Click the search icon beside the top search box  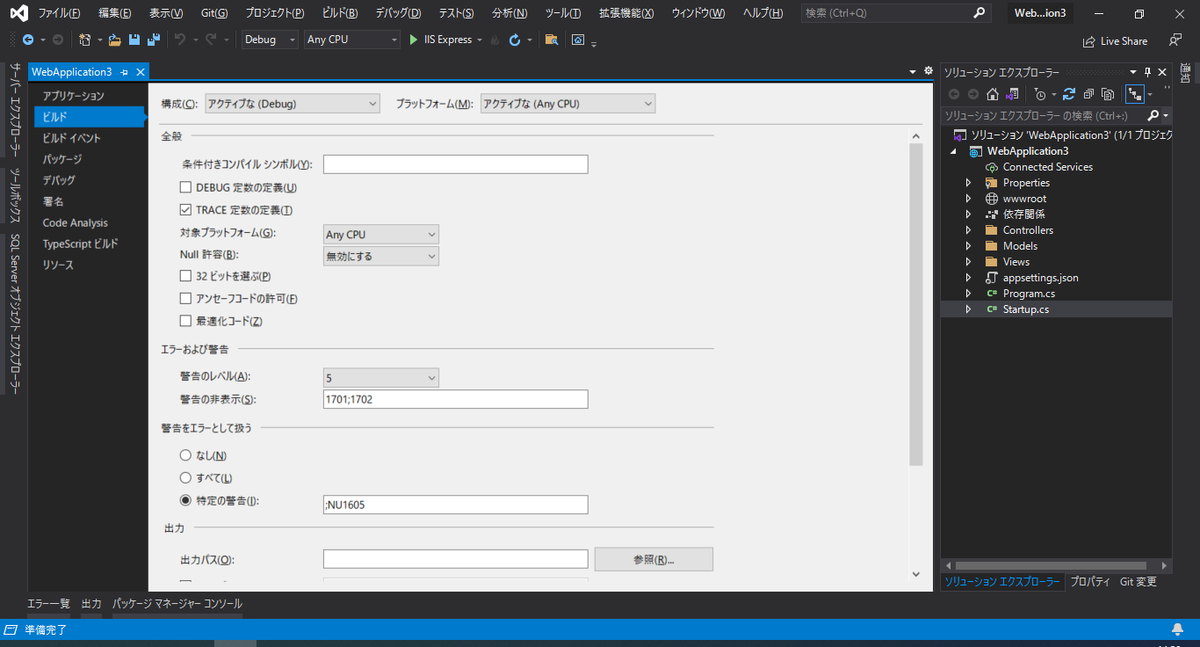(980, 13)
